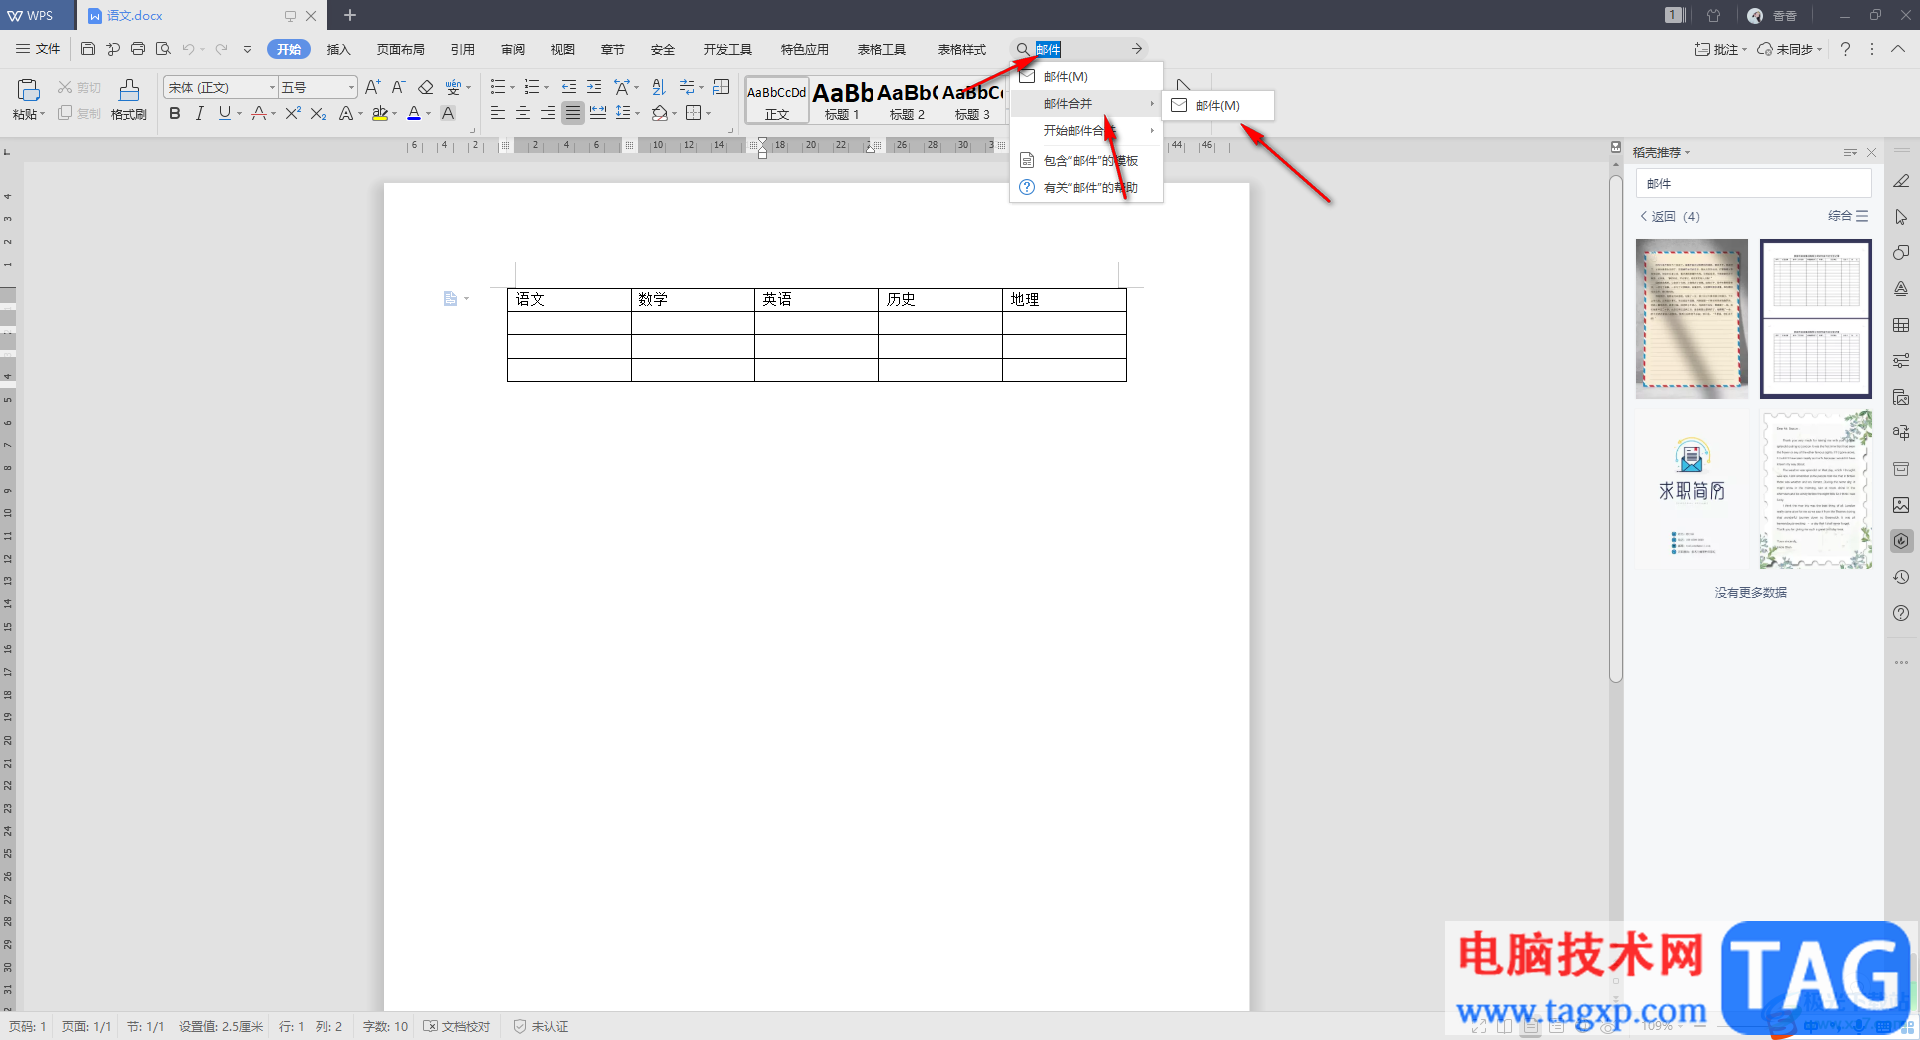Image resolution: width=1920 pixels, height=1040 pixels.
Task: Toggle bold formatting
Action: click(175, 114)
